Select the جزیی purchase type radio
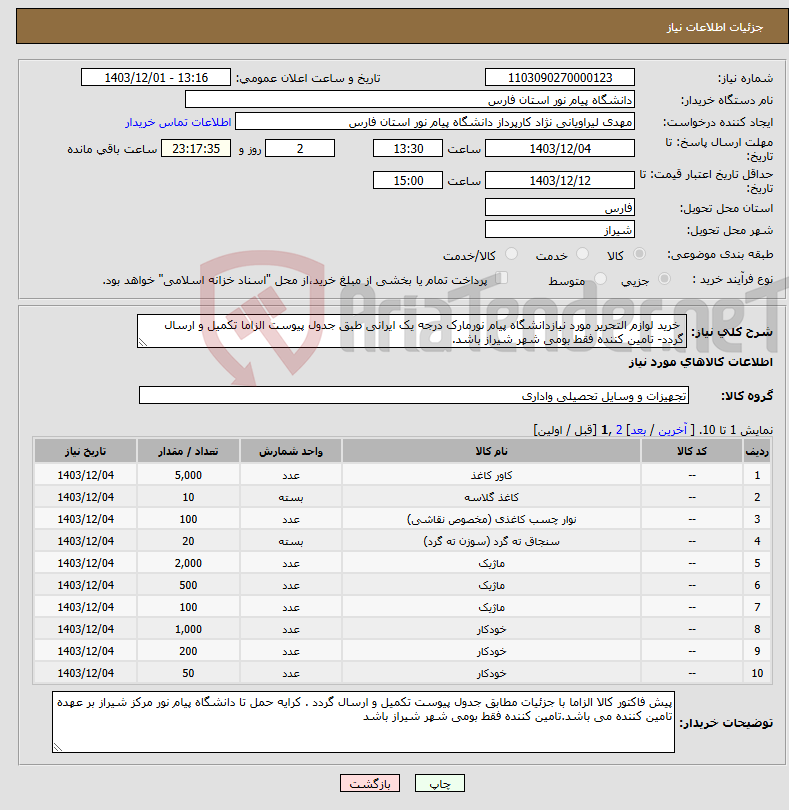Image resolution: width=789 pixels, height=810 pixels. pos(664,278)
